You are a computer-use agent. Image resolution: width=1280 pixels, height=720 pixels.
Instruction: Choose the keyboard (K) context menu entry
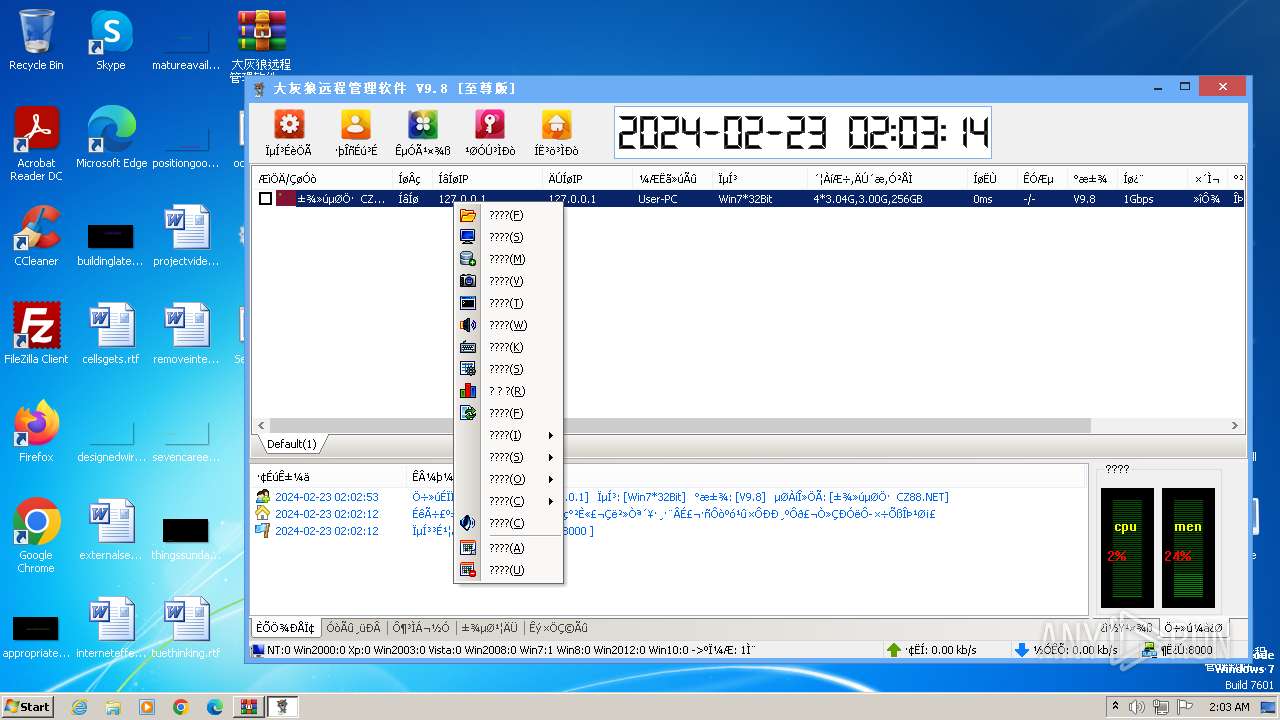(x=508, y=347)
